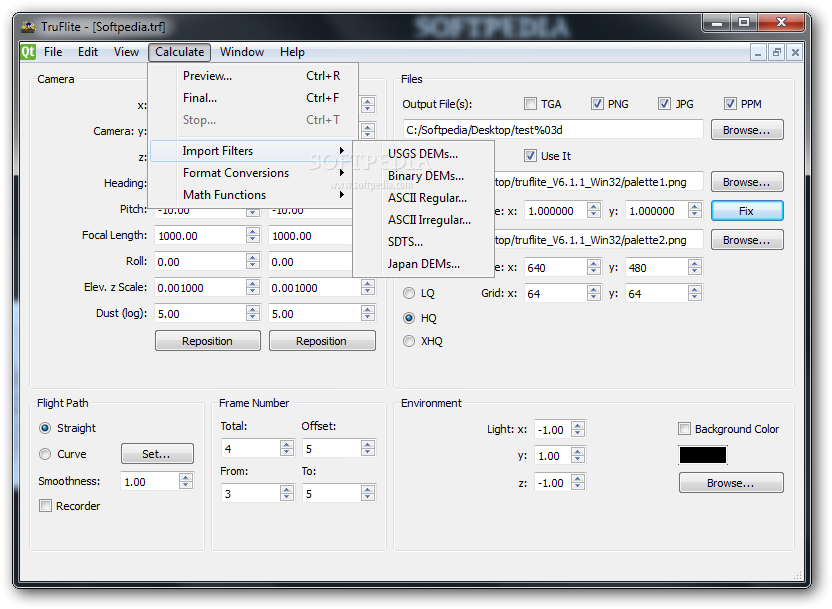The image size is (832, 609).
Task: Minimize the inner document window
Action: coord(758,52)
